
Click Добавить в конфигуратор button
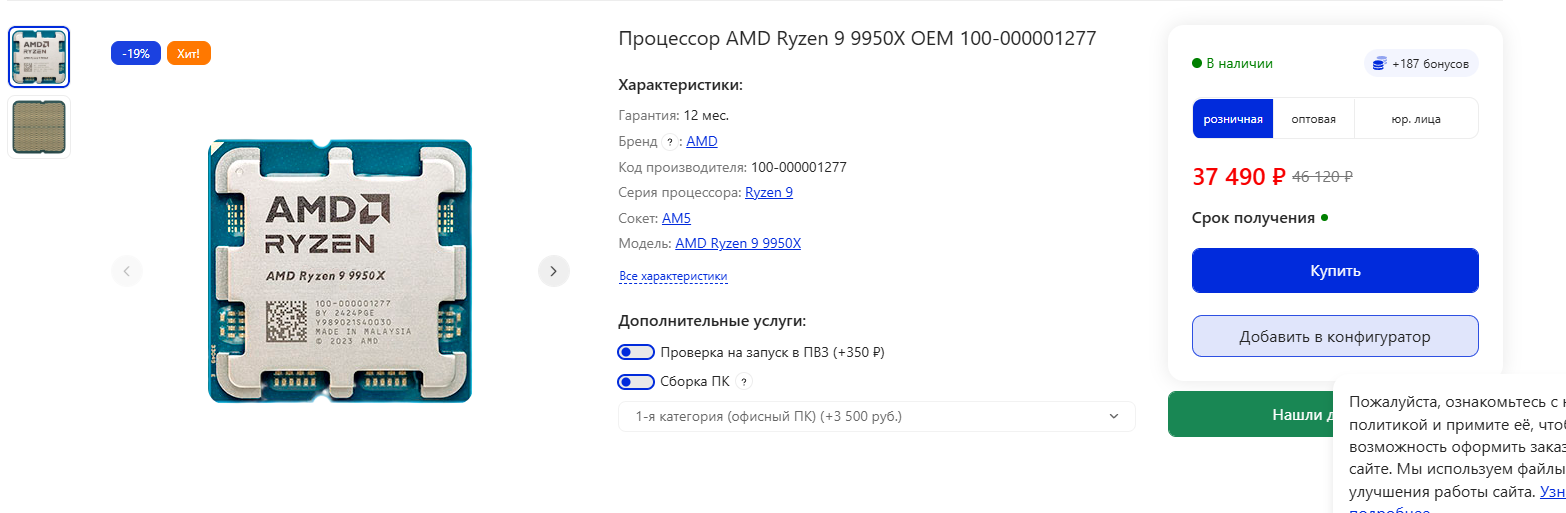click(1335, 336)
